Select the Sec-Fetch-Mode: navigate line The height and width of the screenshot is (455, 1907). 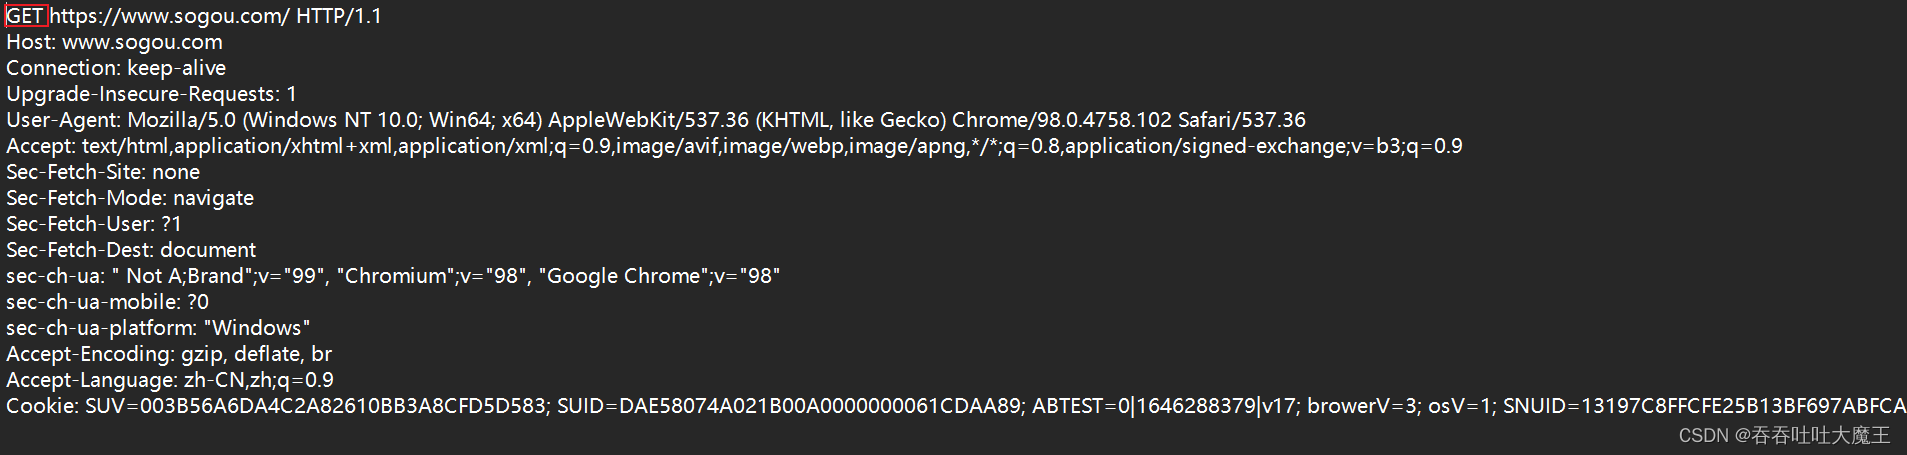[x=130, y=198]
